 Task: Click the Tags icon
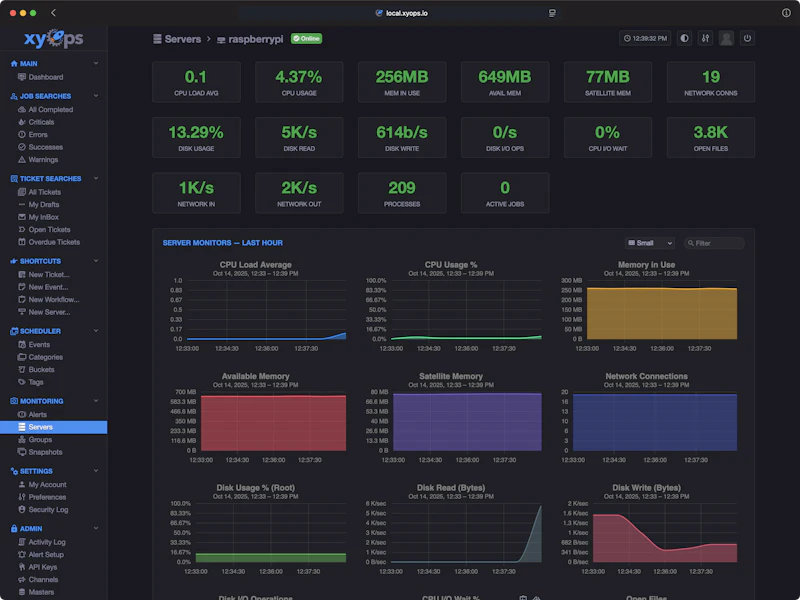point(21,382)
